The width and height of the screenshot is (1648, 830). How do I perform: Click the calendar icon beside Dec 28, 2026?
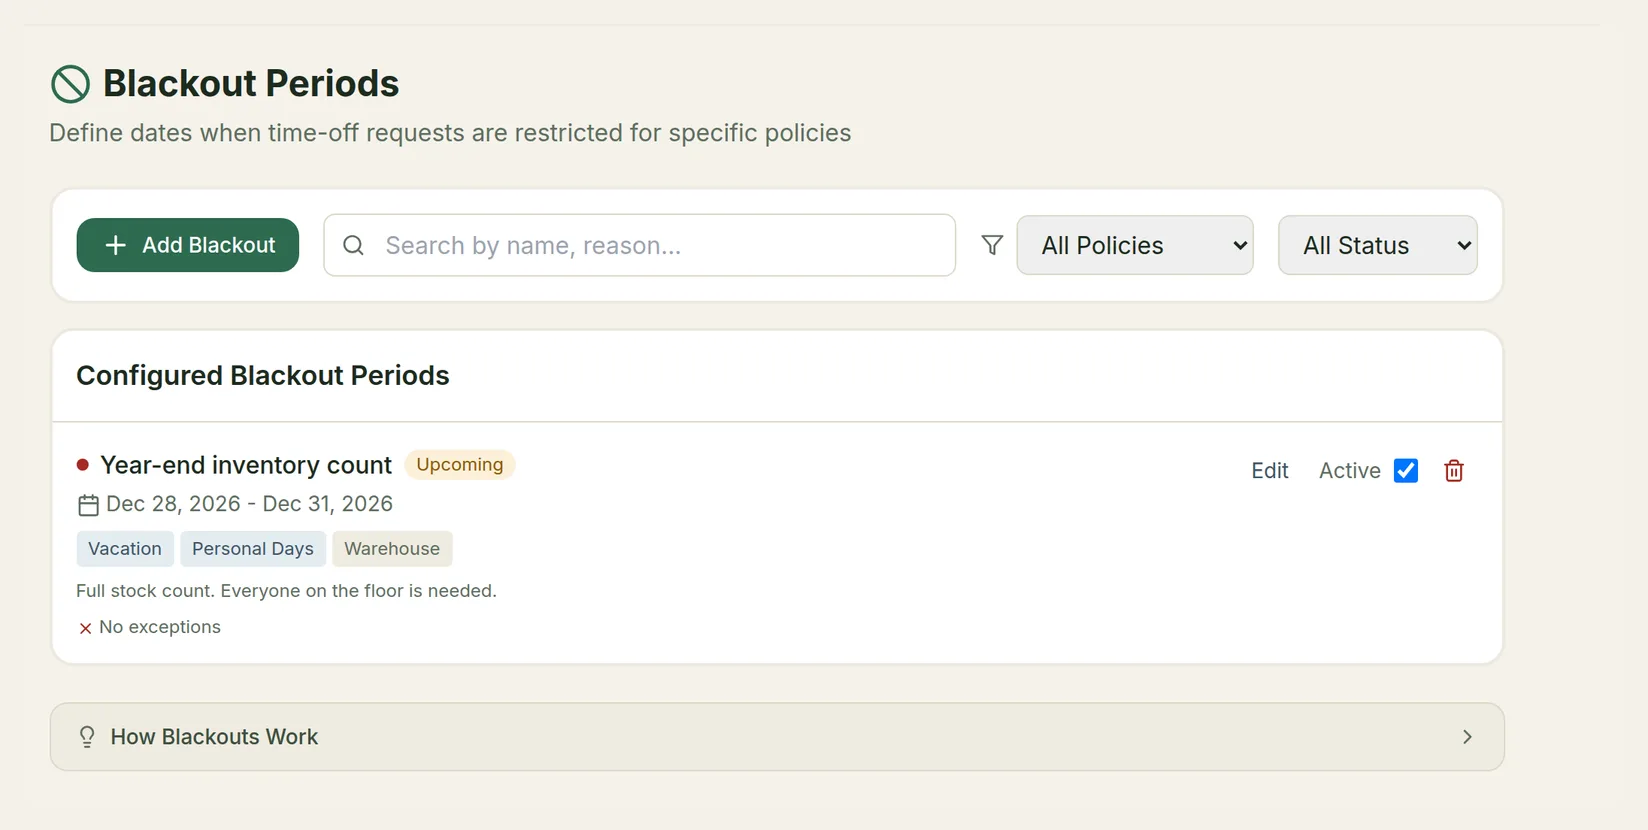coord(88,505)
